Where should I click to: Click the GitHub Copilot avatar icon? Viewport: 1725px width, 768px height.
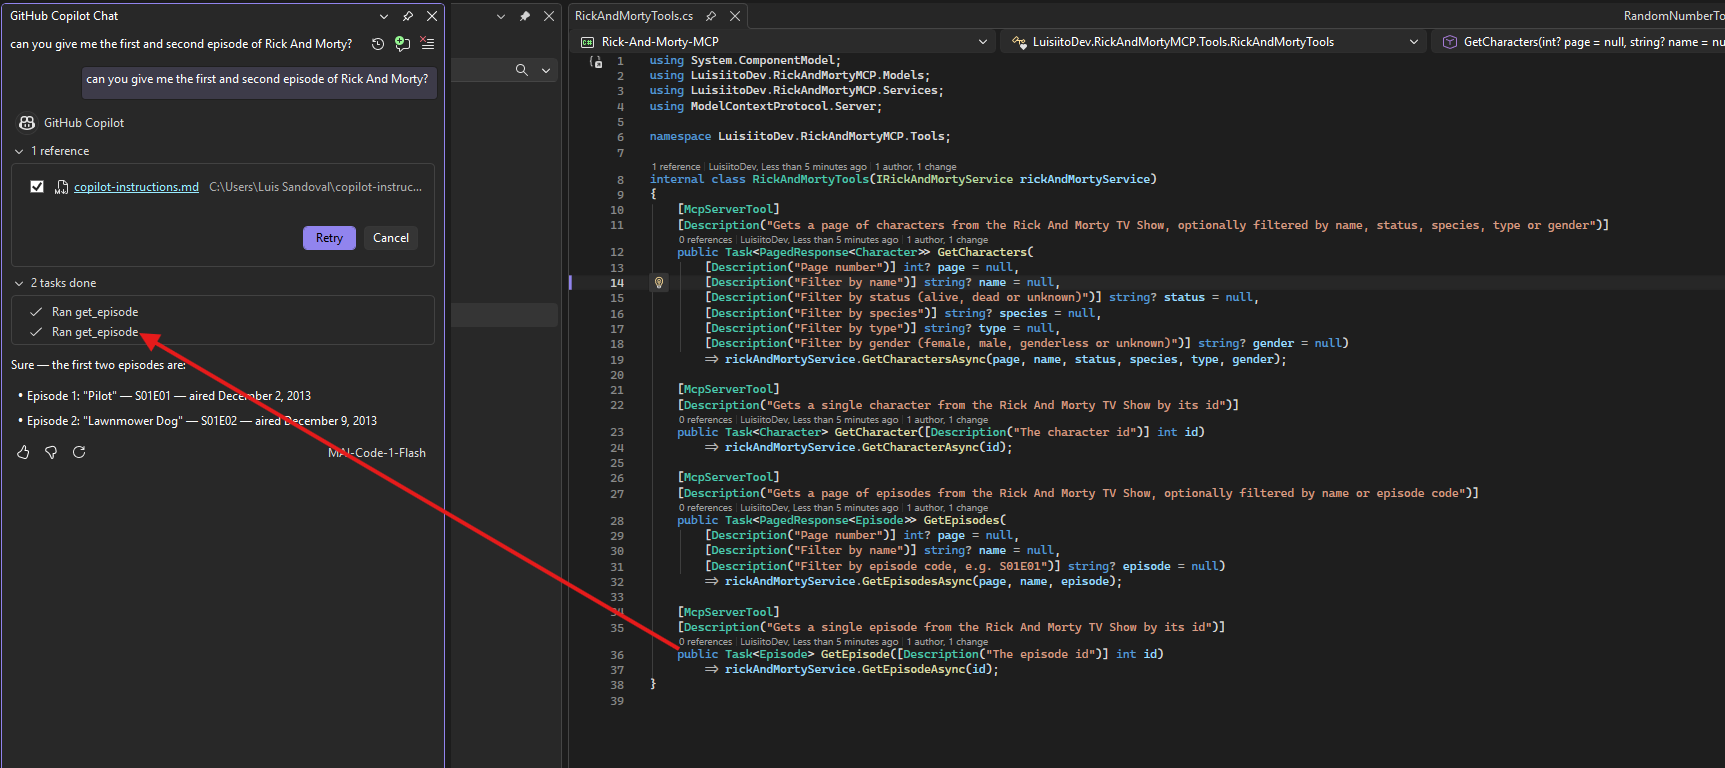[27, 123]
